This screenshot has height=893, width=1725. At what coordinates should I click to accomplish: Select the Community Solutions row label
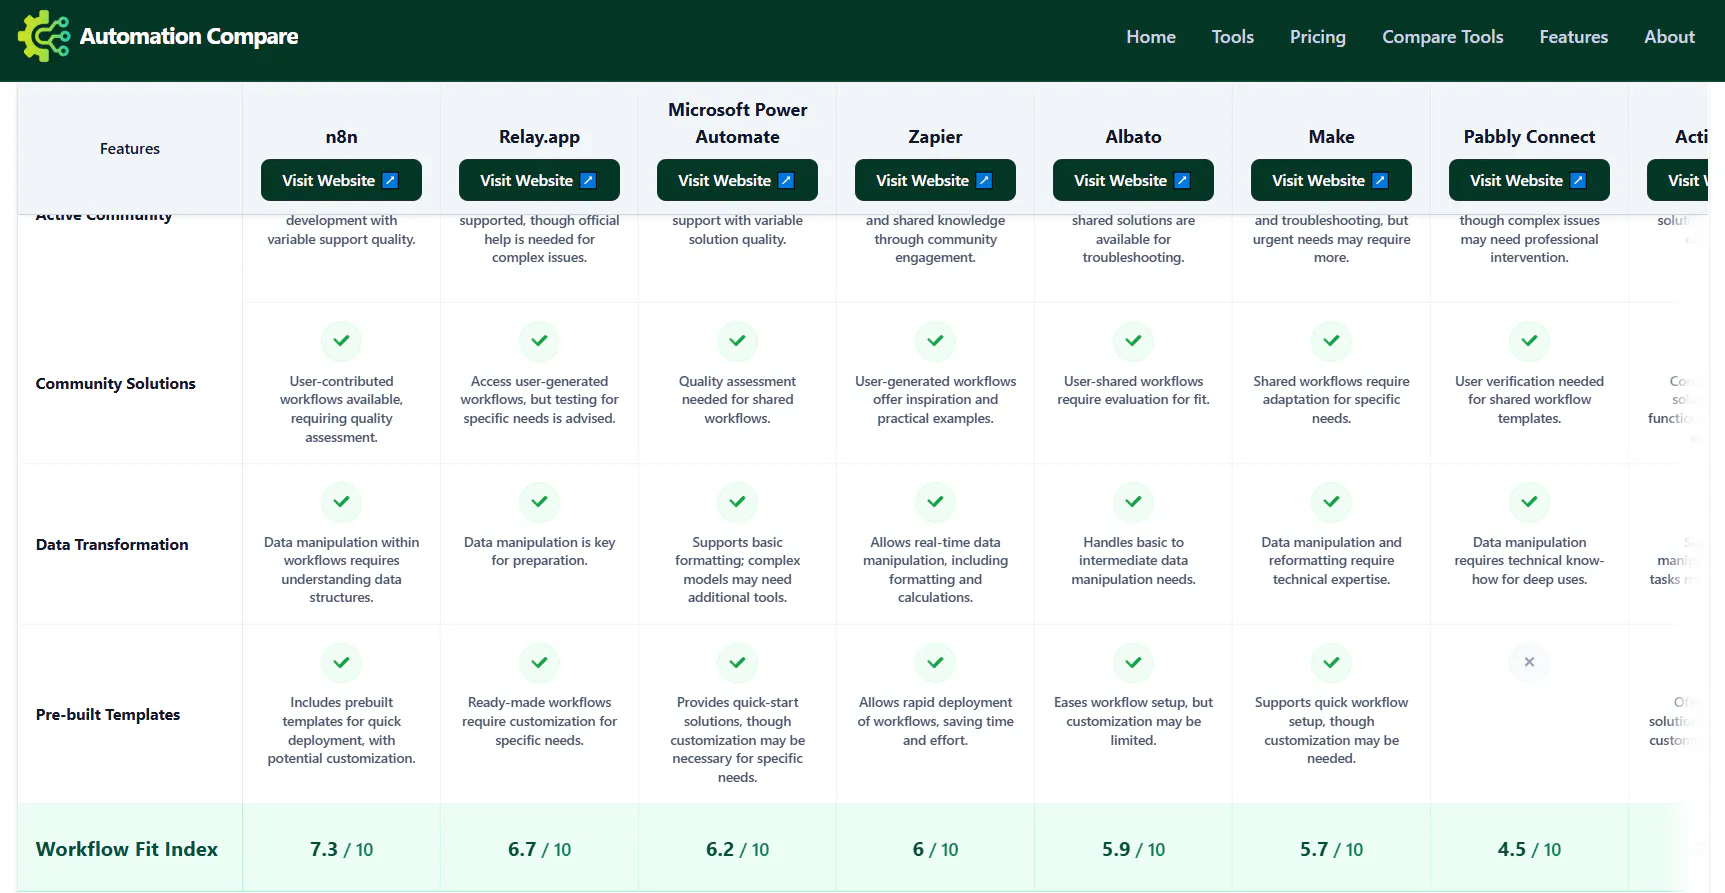tap(116, 384)
